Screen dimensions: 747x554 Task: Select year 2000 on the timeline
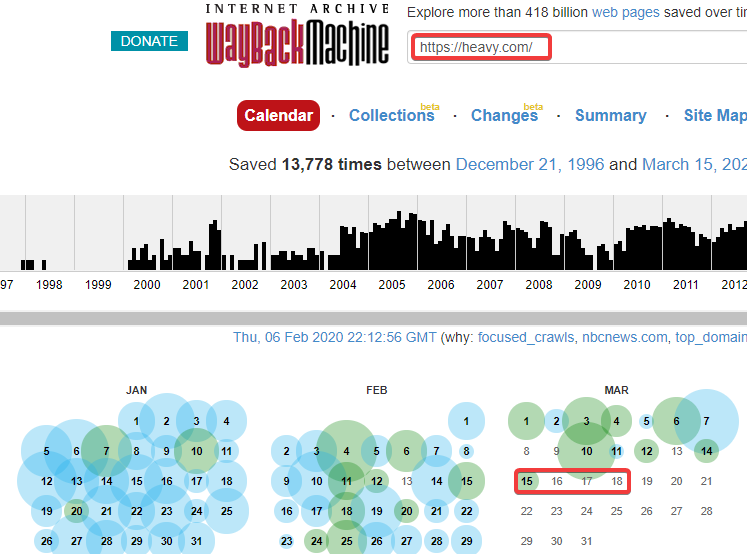coord(147,285)
